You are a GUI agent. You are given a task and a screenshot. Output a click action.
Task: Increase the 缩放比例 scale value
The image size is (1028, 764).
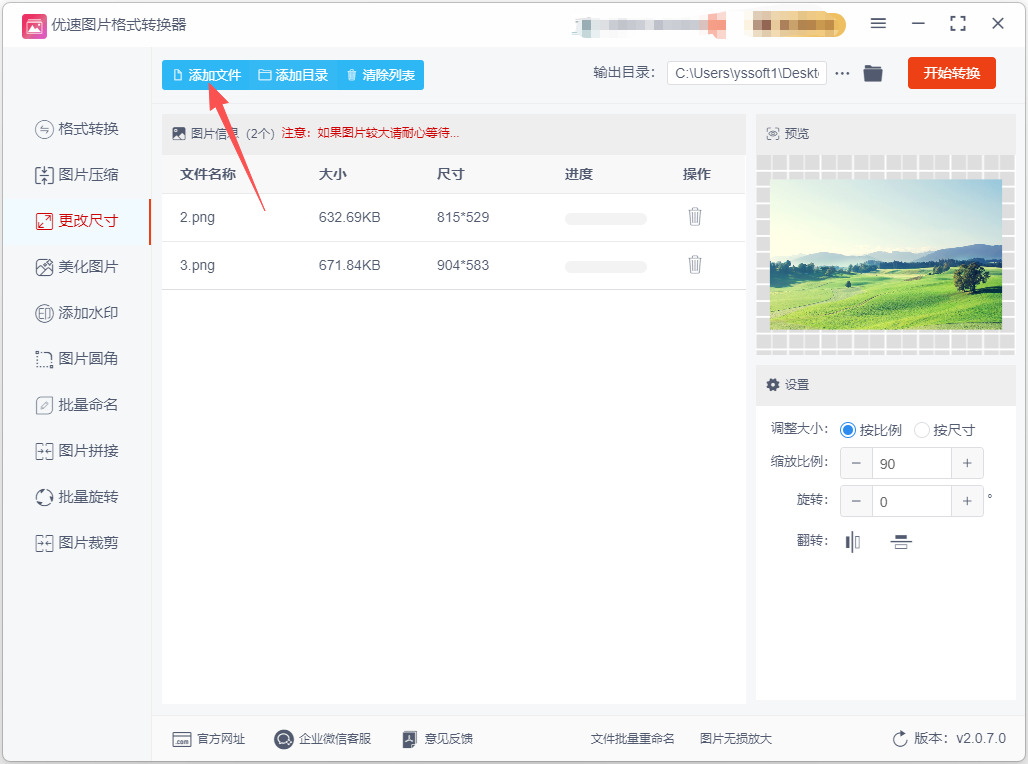tap(967, 464)
